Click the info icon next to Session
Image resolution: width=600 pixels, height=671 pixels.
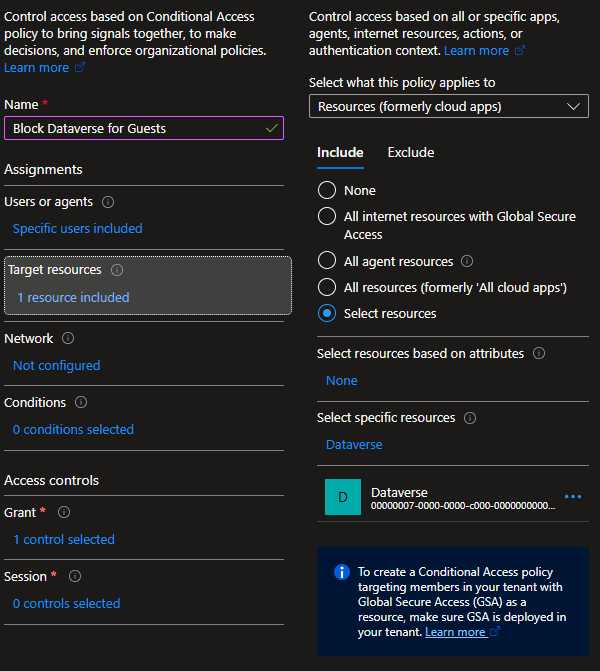click(x=75, y=576)
